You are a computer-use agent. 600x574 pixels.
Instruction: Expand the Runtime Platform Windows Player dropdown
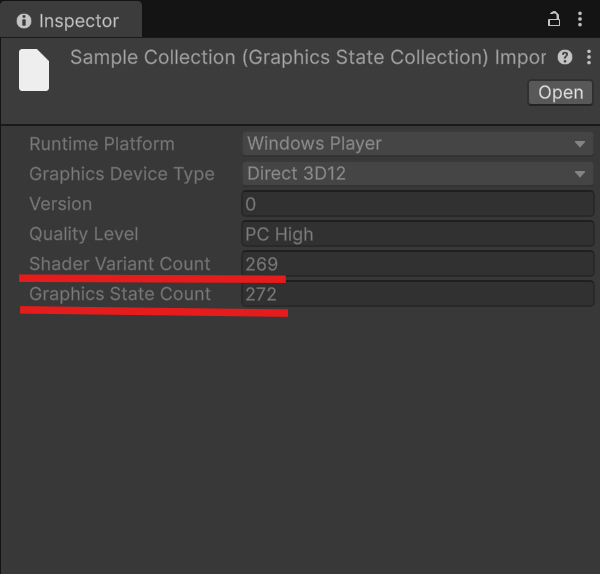tap(417, 144)
